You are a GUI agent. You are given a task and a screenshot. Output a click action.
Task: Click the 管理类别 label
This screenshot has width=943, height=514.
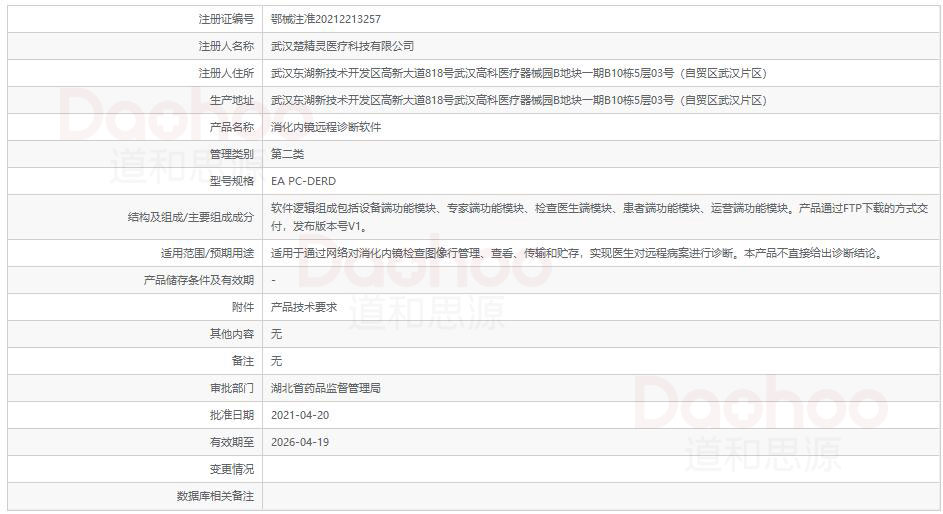coord(232,155)
